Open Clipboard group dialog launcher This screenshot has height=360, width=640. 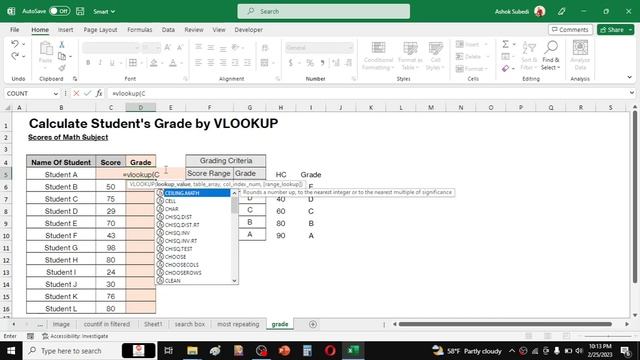click(x=75, y=78)
